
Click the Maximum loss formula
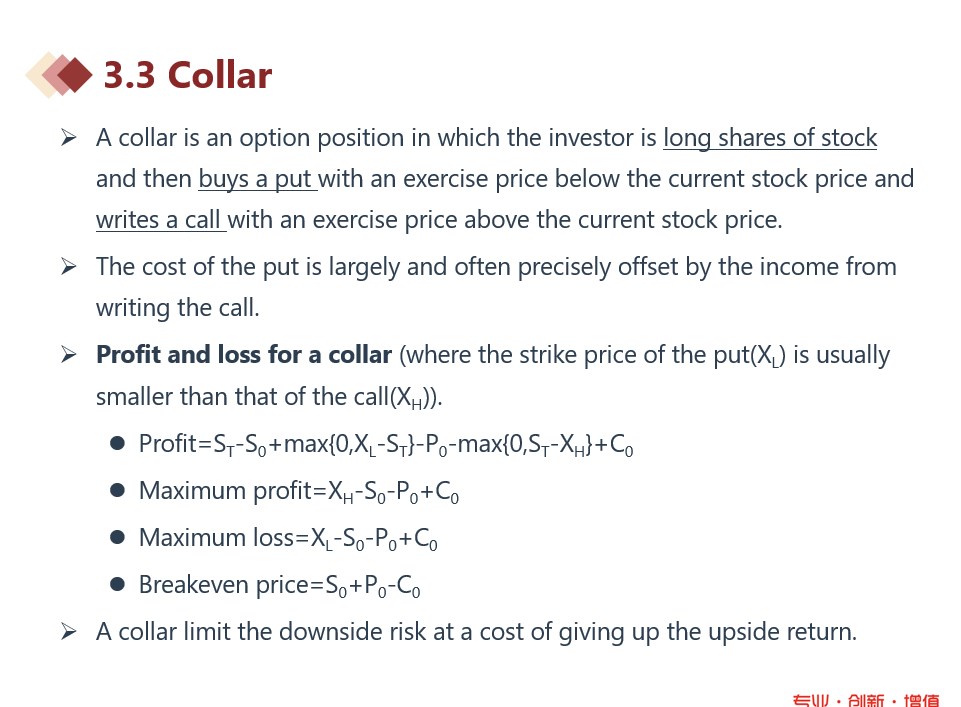tap(288, 538)
